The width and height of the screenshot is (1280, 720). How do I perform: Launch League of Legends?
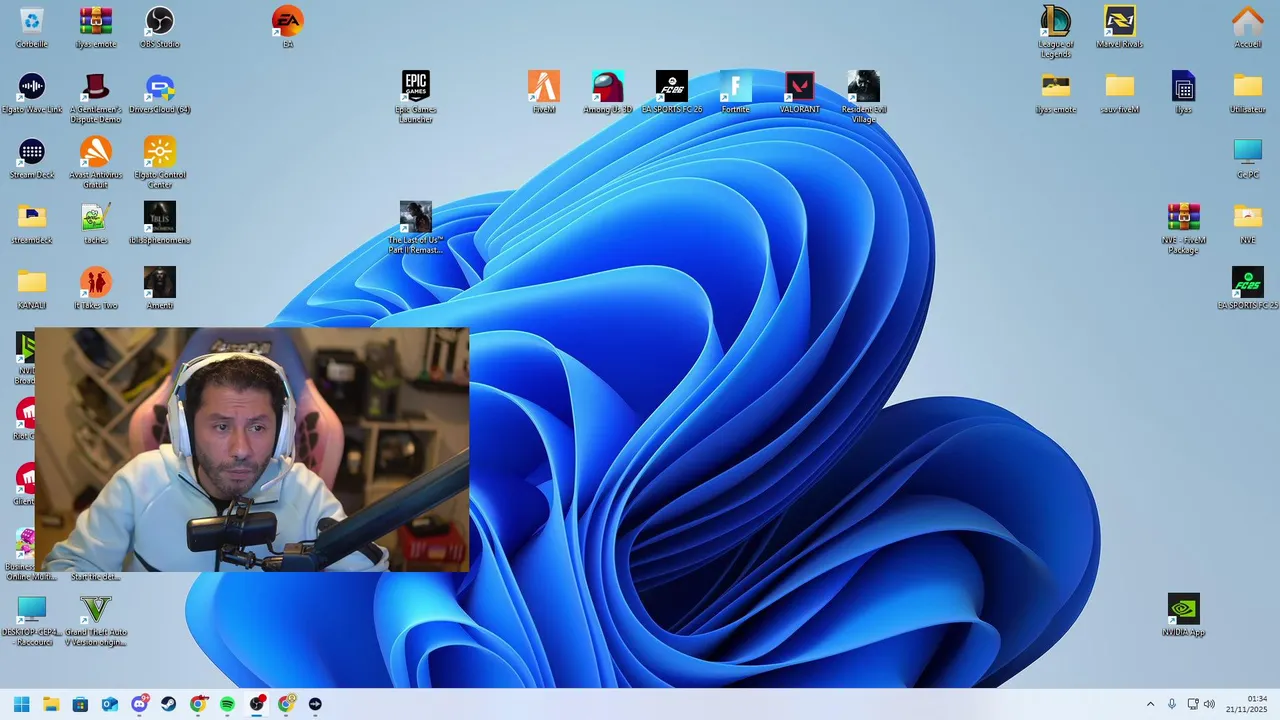1056,21
